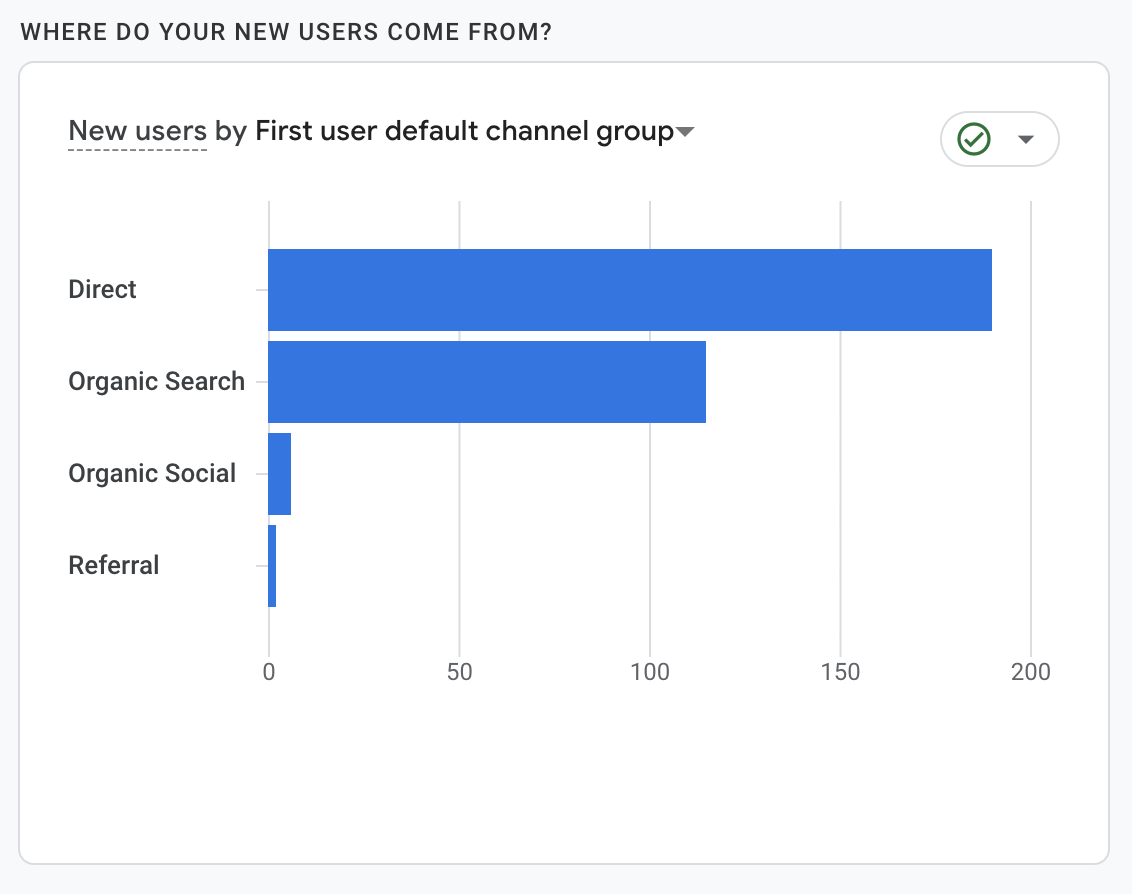This screenshot has height=894, width=1132.
Task: Click the "Referral" channel label
Action: (114, 566)
